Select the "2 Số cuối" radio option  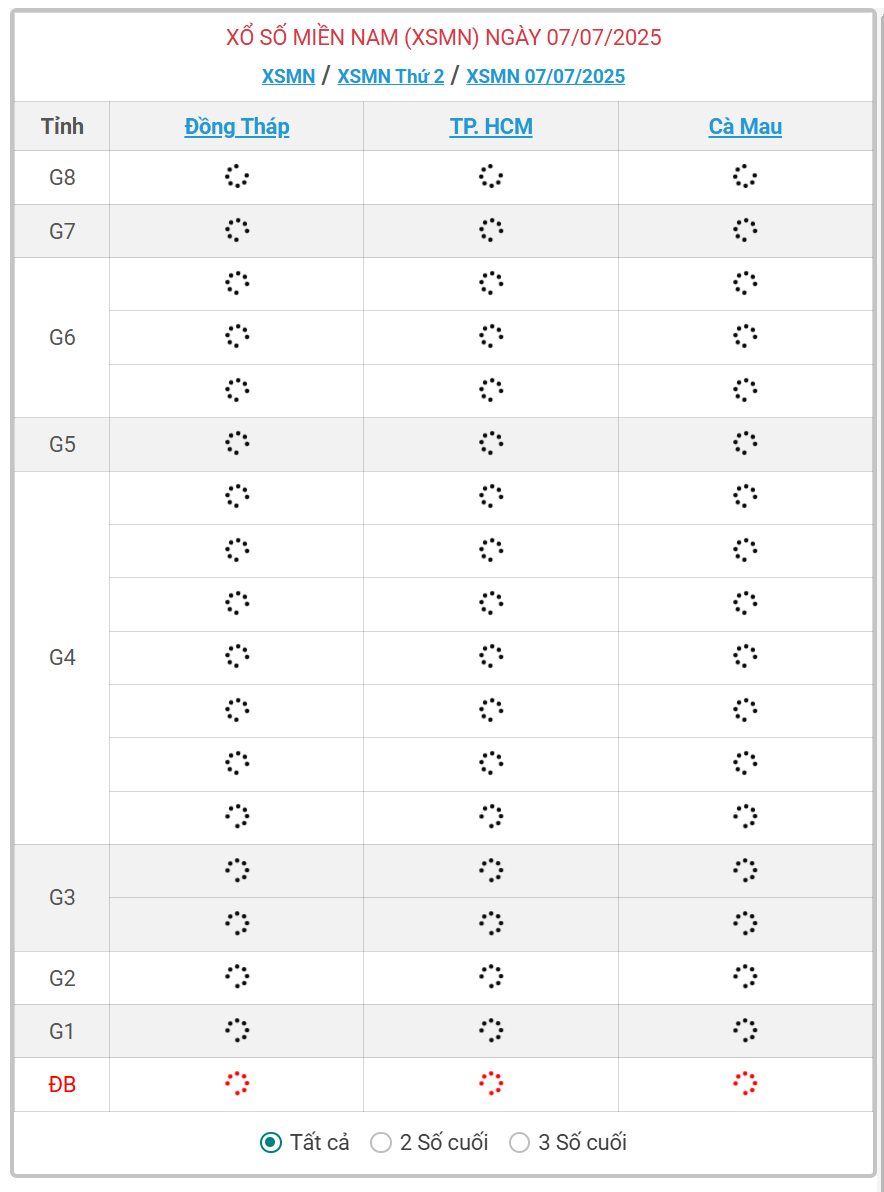tap(381, 1142)
